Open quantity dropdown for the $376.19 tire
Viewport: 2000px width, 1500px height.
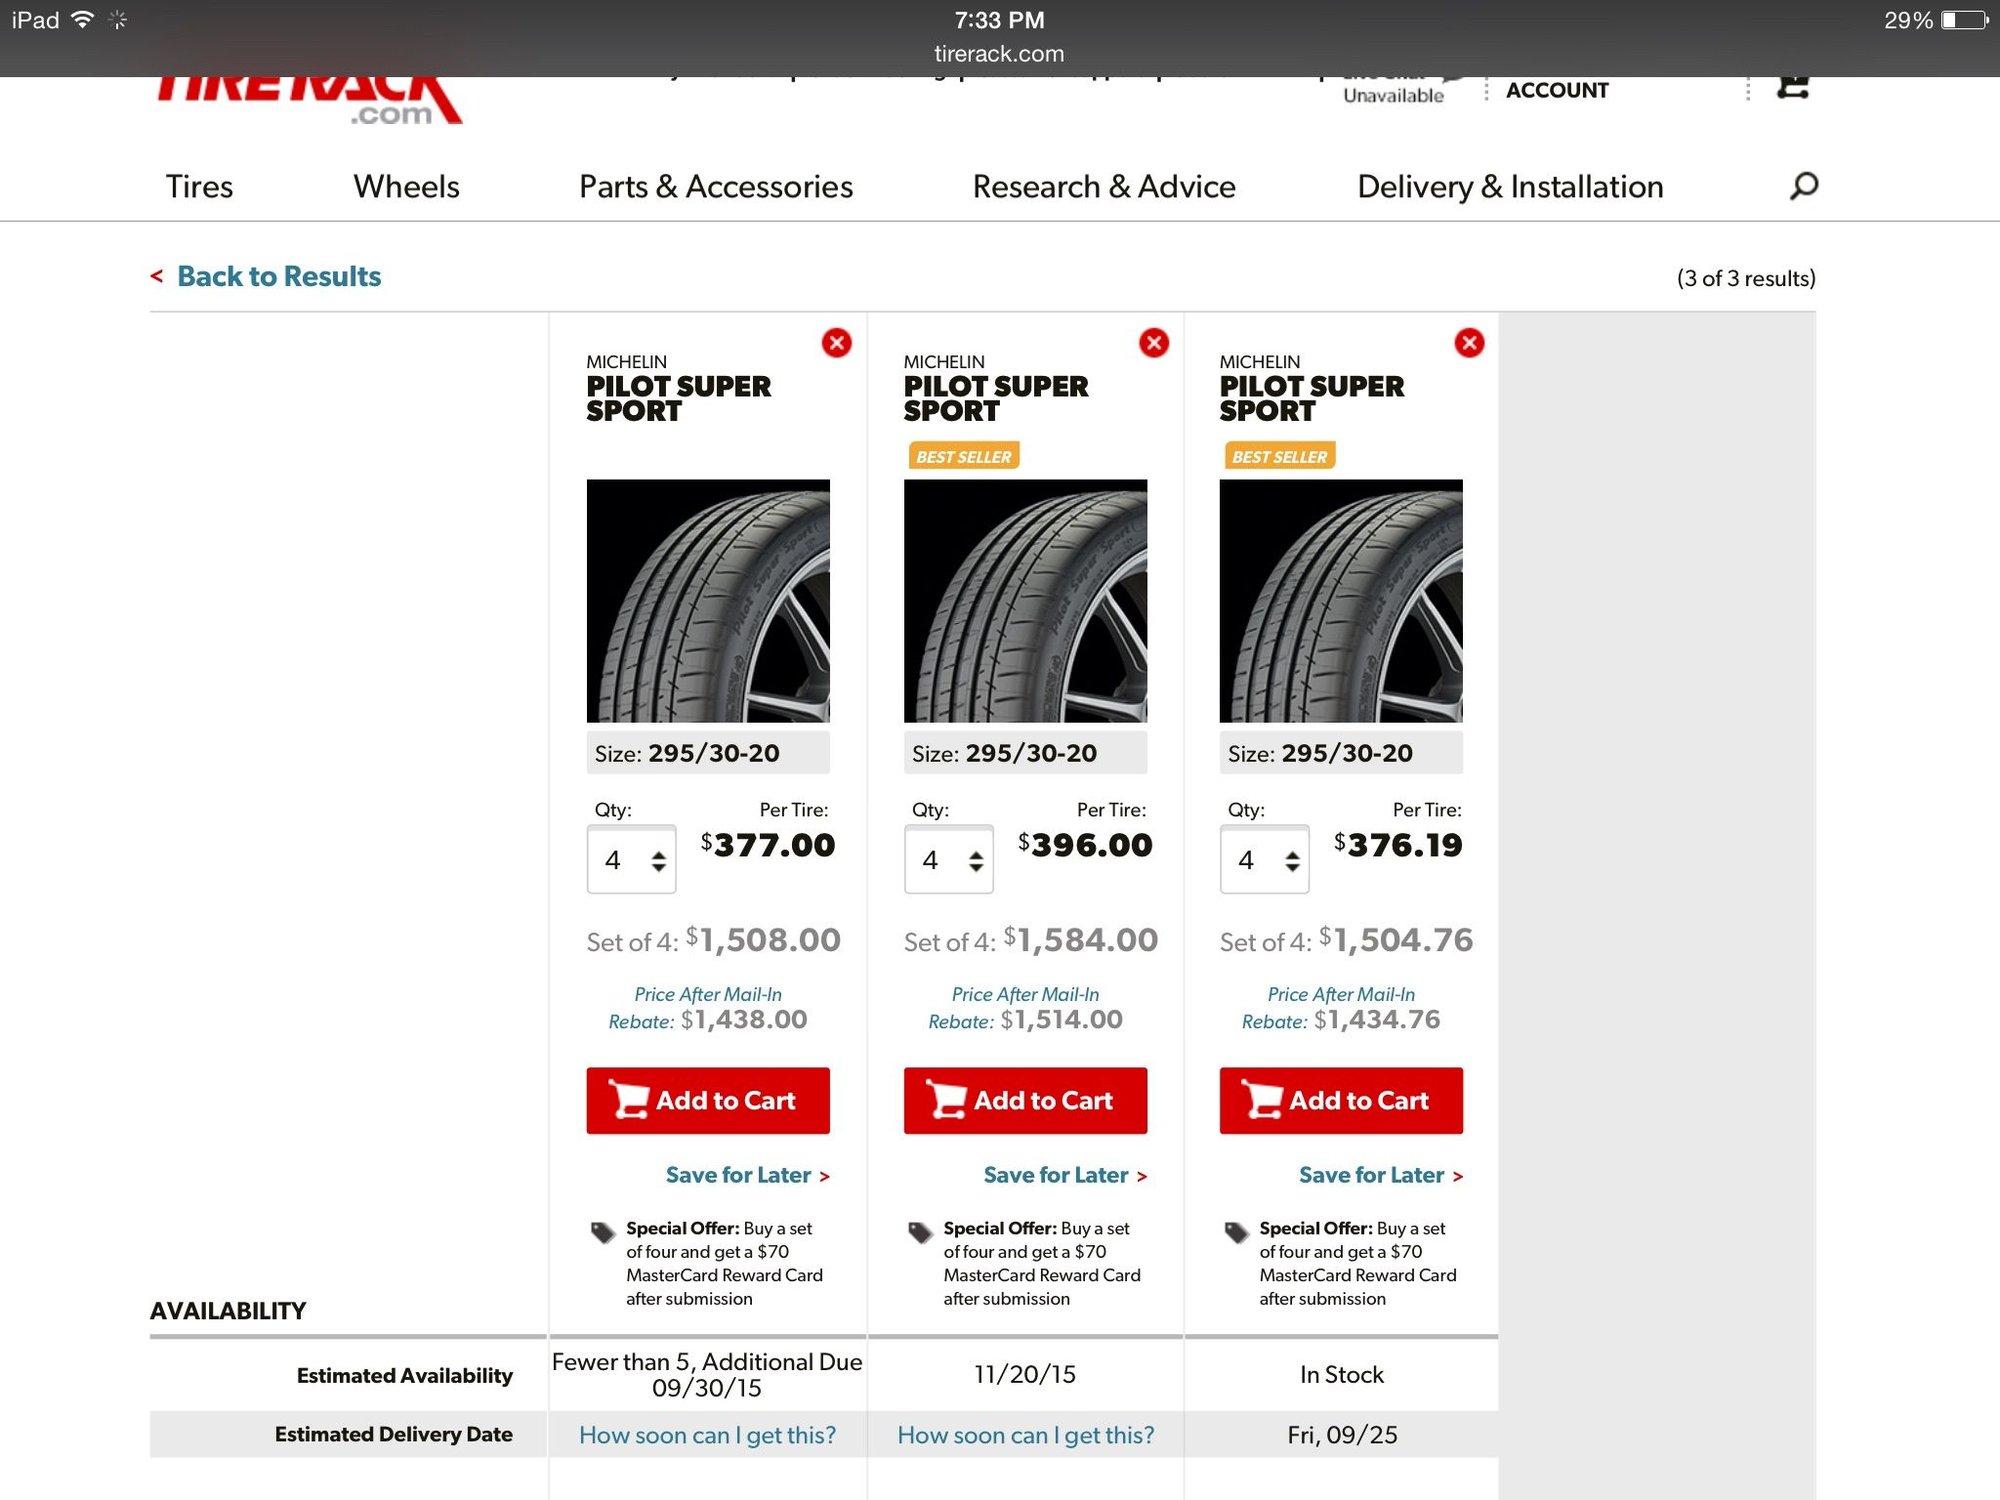pyautogui.click(x=1264, y=859)
